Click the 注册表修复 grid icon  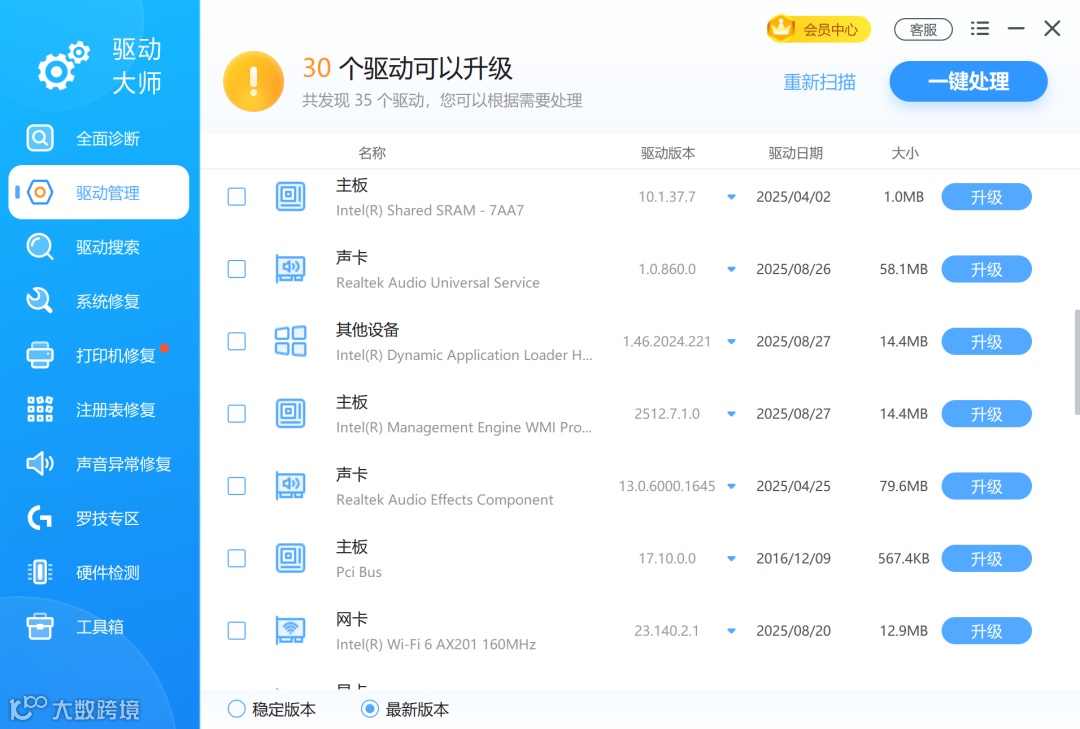pos(40,409)
